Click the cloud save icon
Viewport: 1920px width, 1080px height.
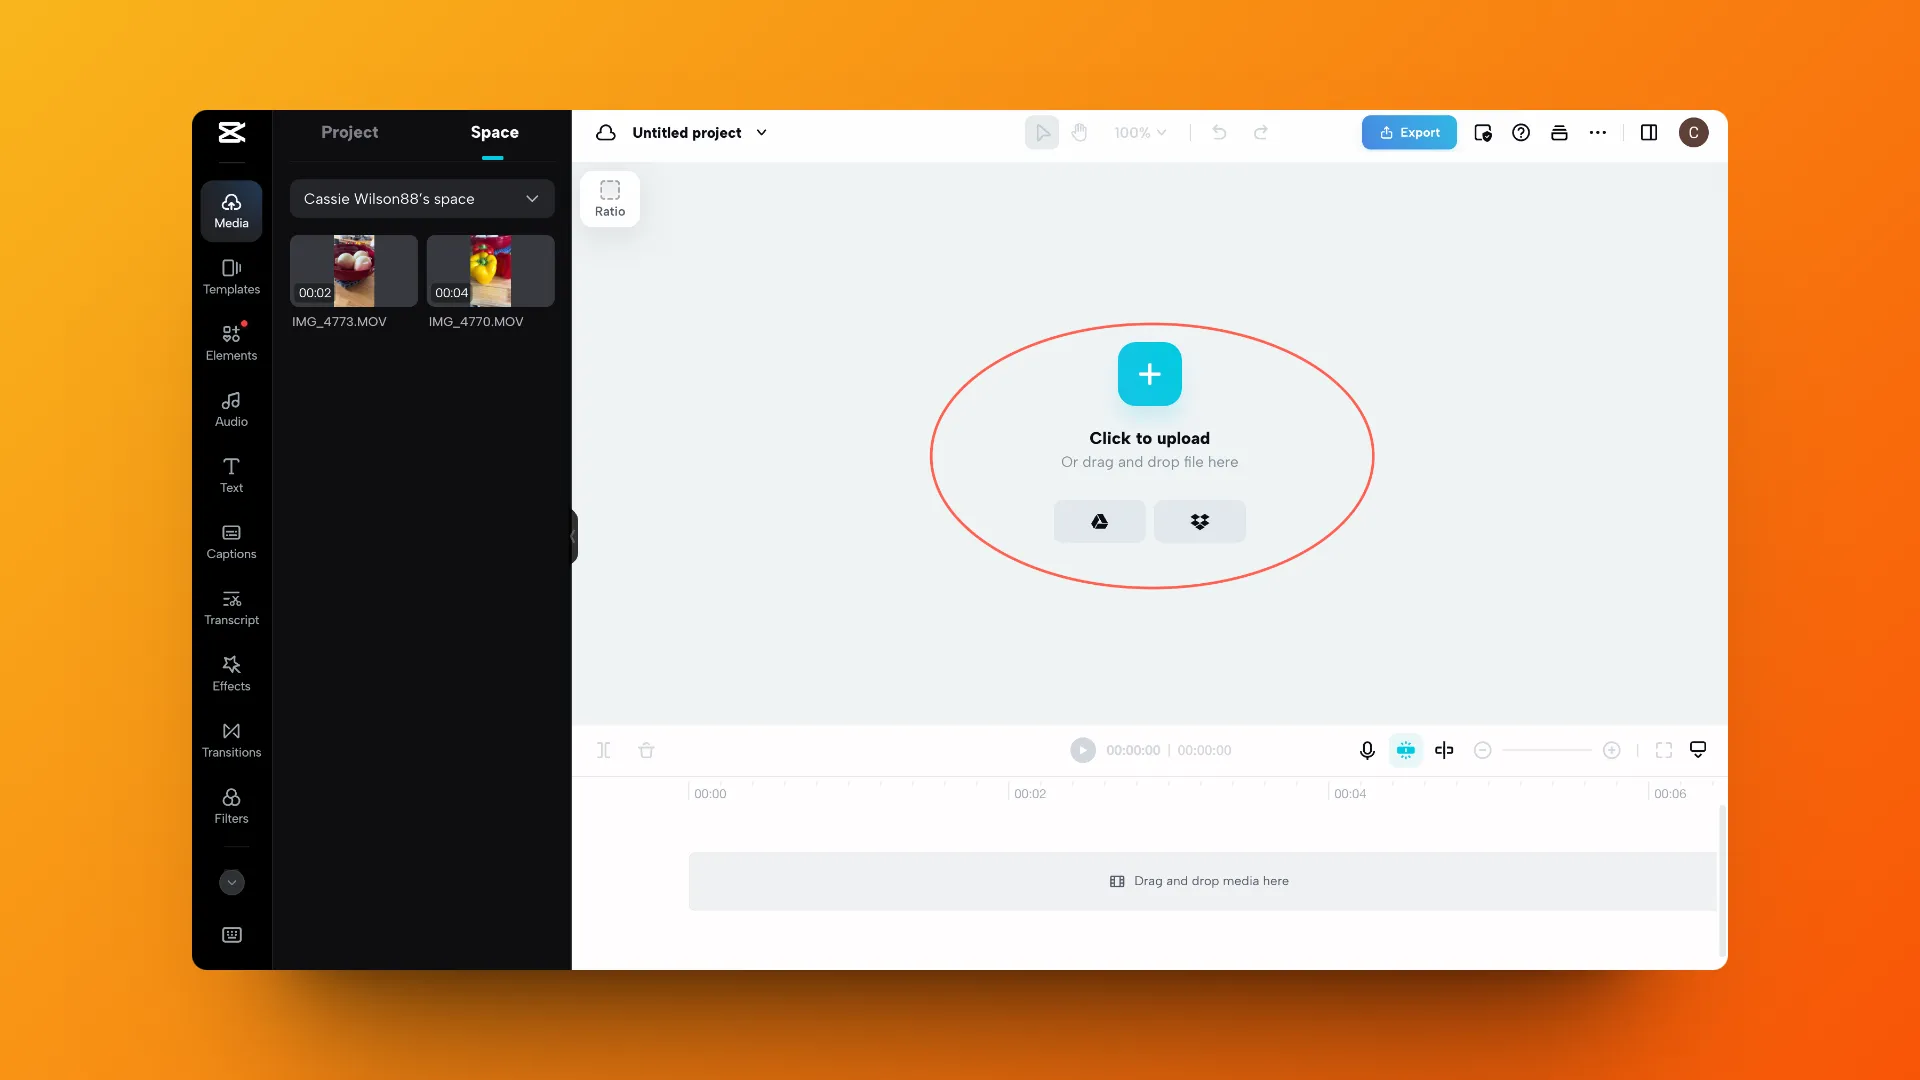605,132
